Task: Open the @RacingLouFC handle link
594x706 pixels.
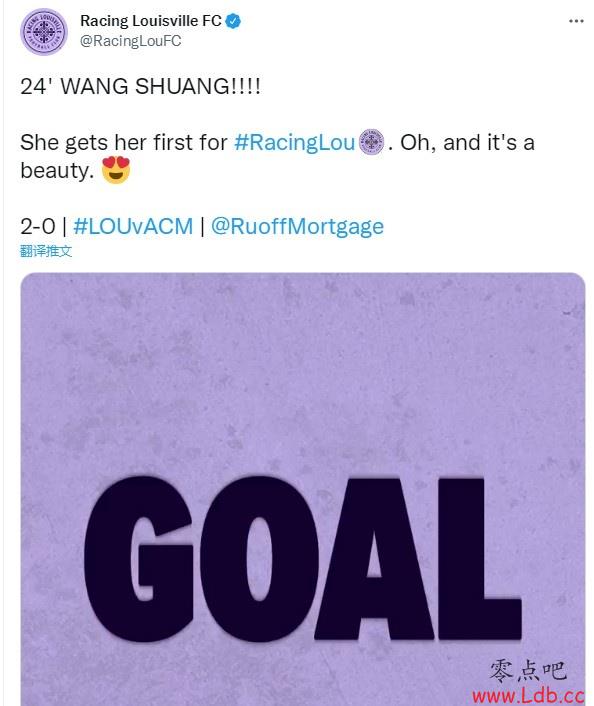Action: tap(131, 41)
